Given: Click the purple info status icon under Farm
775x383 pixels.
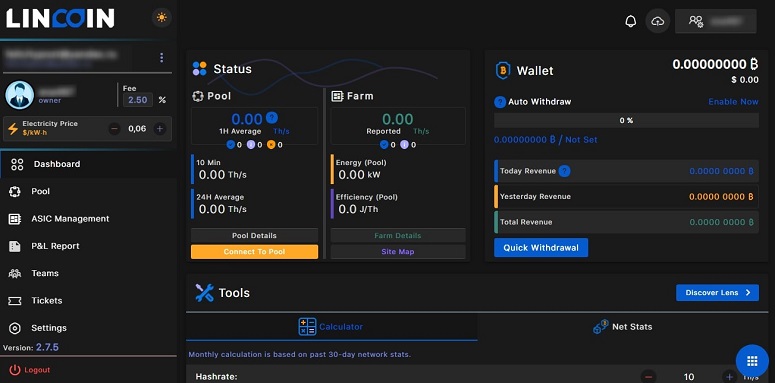Looking at the screenshot, I should point(404,145).
